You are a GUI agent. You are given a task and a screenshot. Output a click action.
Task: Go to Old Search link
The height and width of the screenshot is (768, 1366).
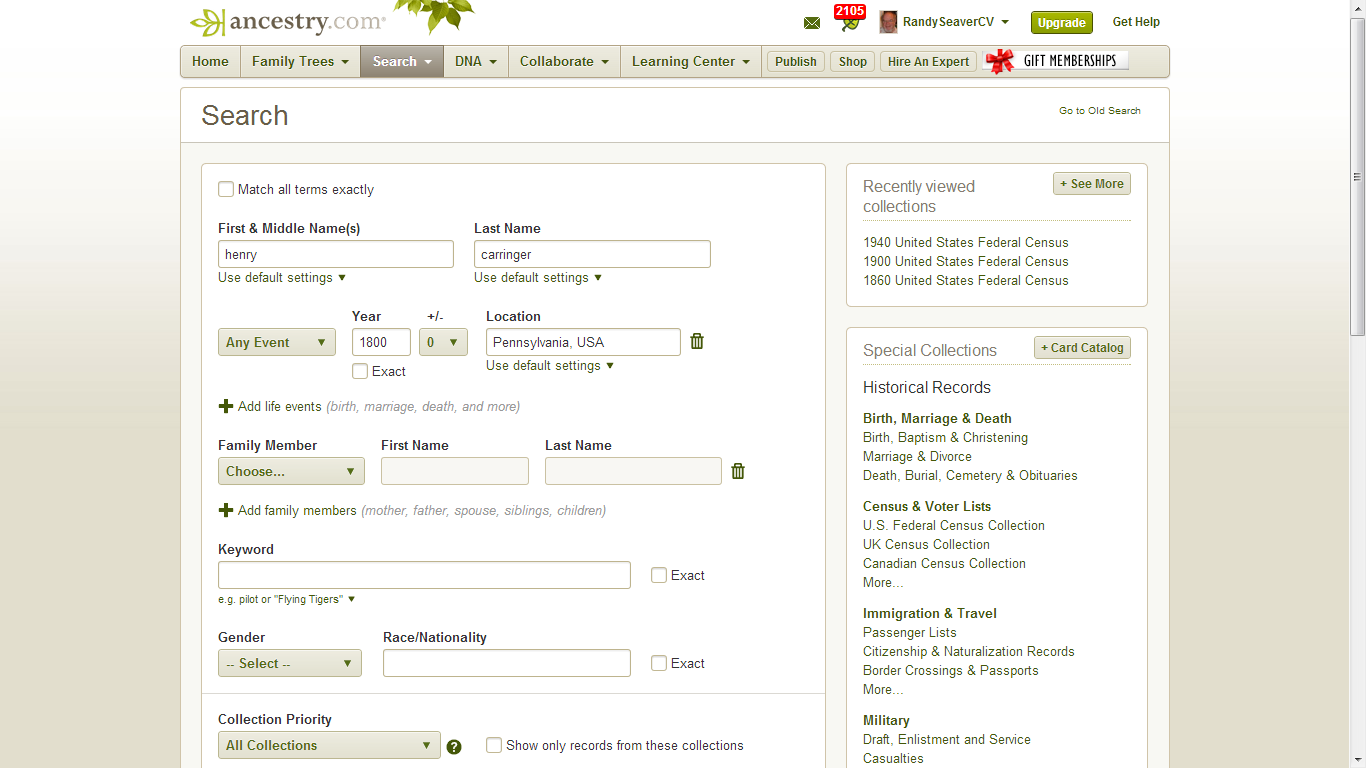pyautogui.click(x=1099, y=111)
